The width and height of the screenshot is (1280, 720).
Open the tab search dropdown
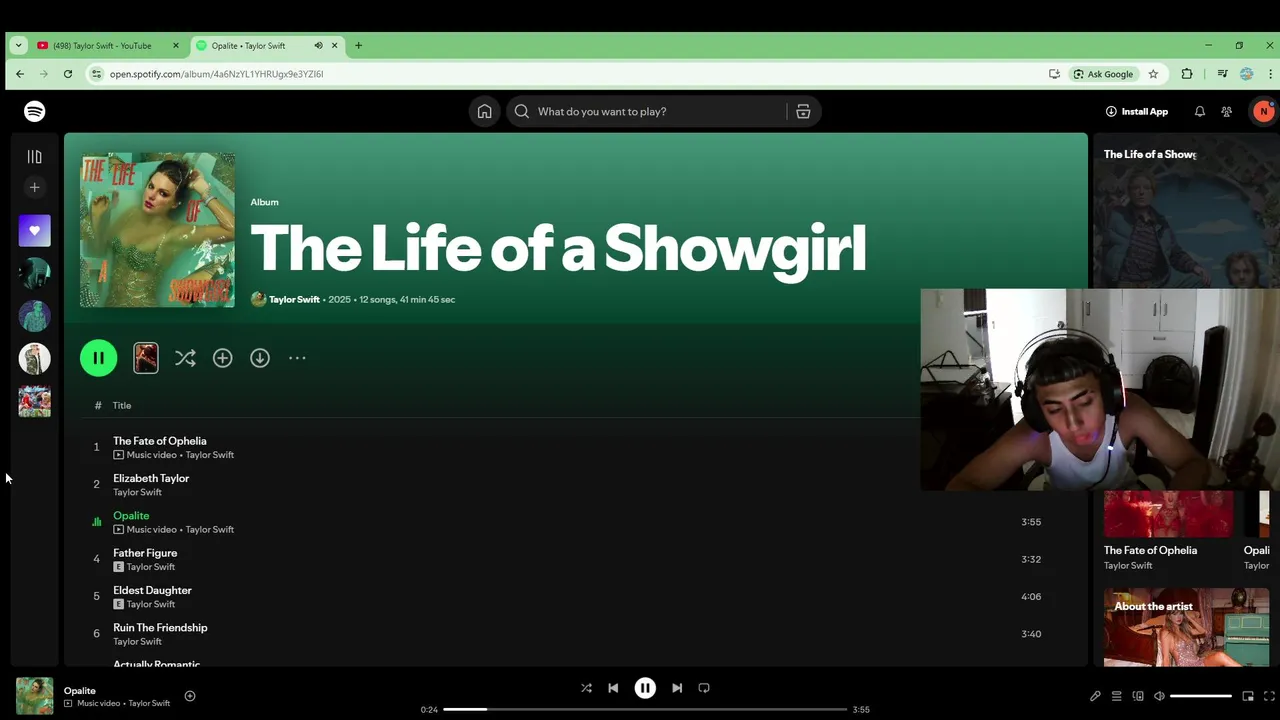click(18, 45)
